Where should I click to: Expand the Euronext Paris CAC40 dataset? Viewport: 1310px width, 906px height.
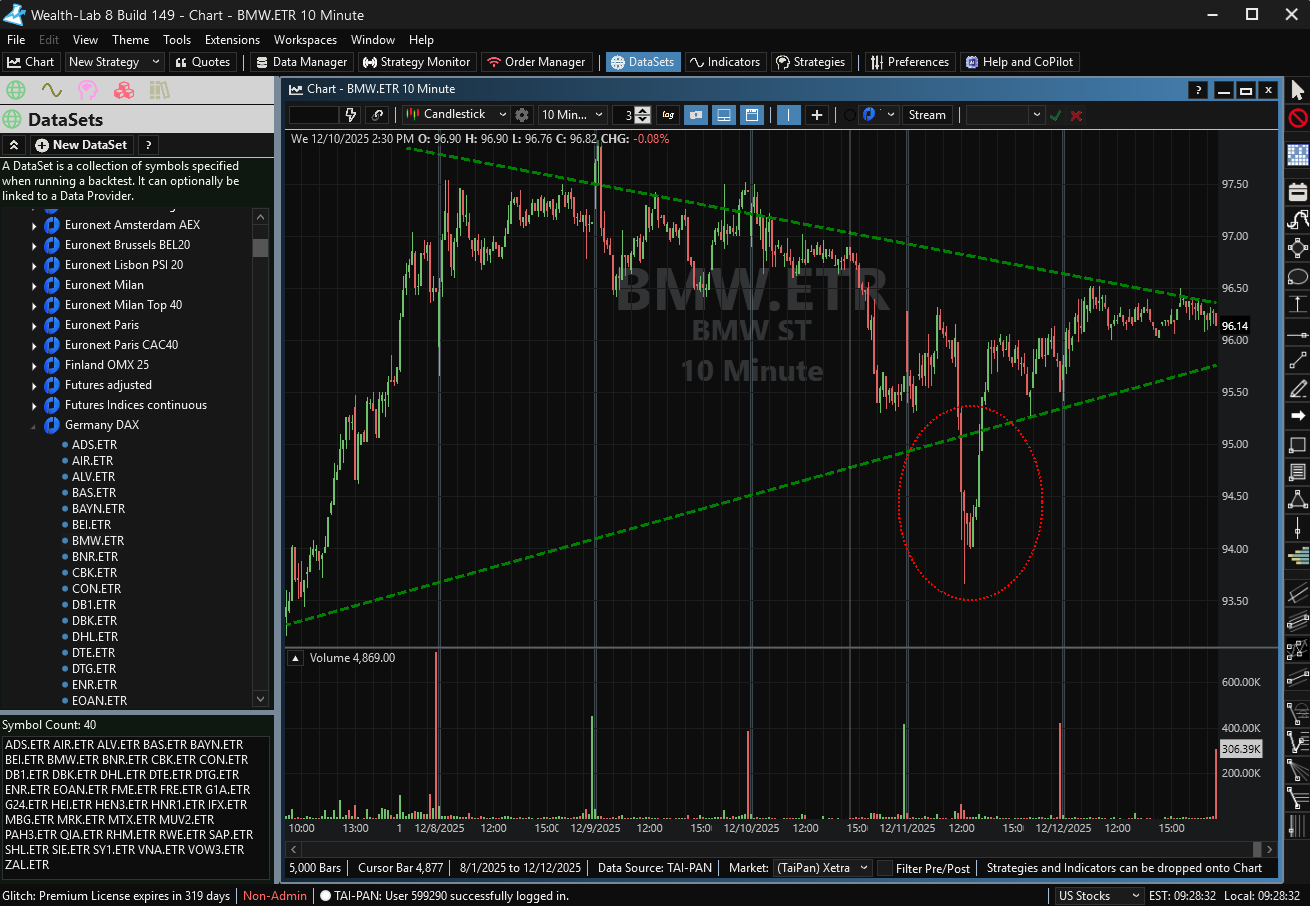(x=34, y=345)
